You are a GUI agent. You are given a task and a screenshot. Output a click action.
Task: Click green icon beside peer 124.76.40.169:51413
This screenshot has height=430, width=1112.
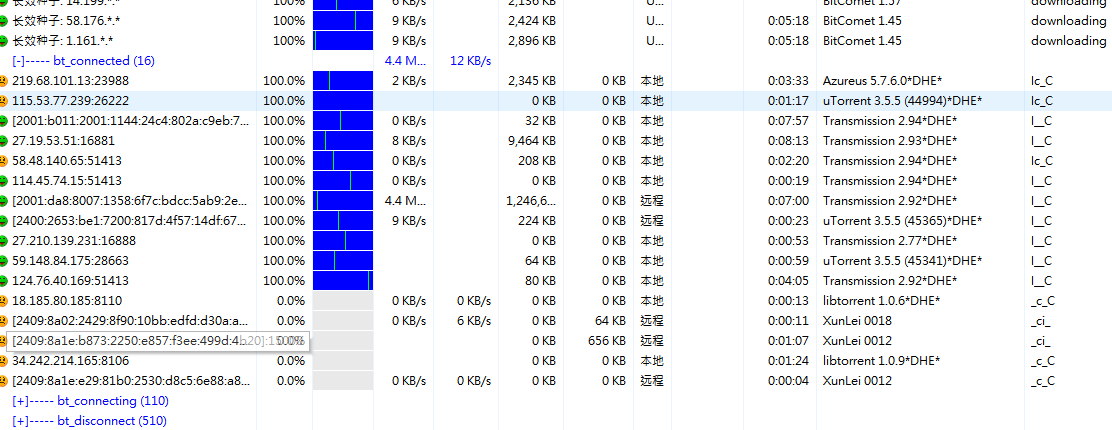coord(4,281)
